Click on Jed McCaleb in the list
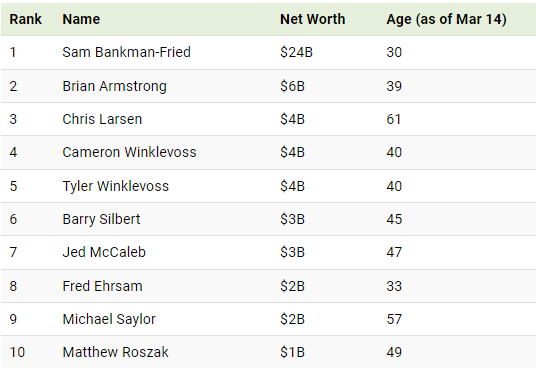Screen dimensions: 536x368 pos(104,252)
